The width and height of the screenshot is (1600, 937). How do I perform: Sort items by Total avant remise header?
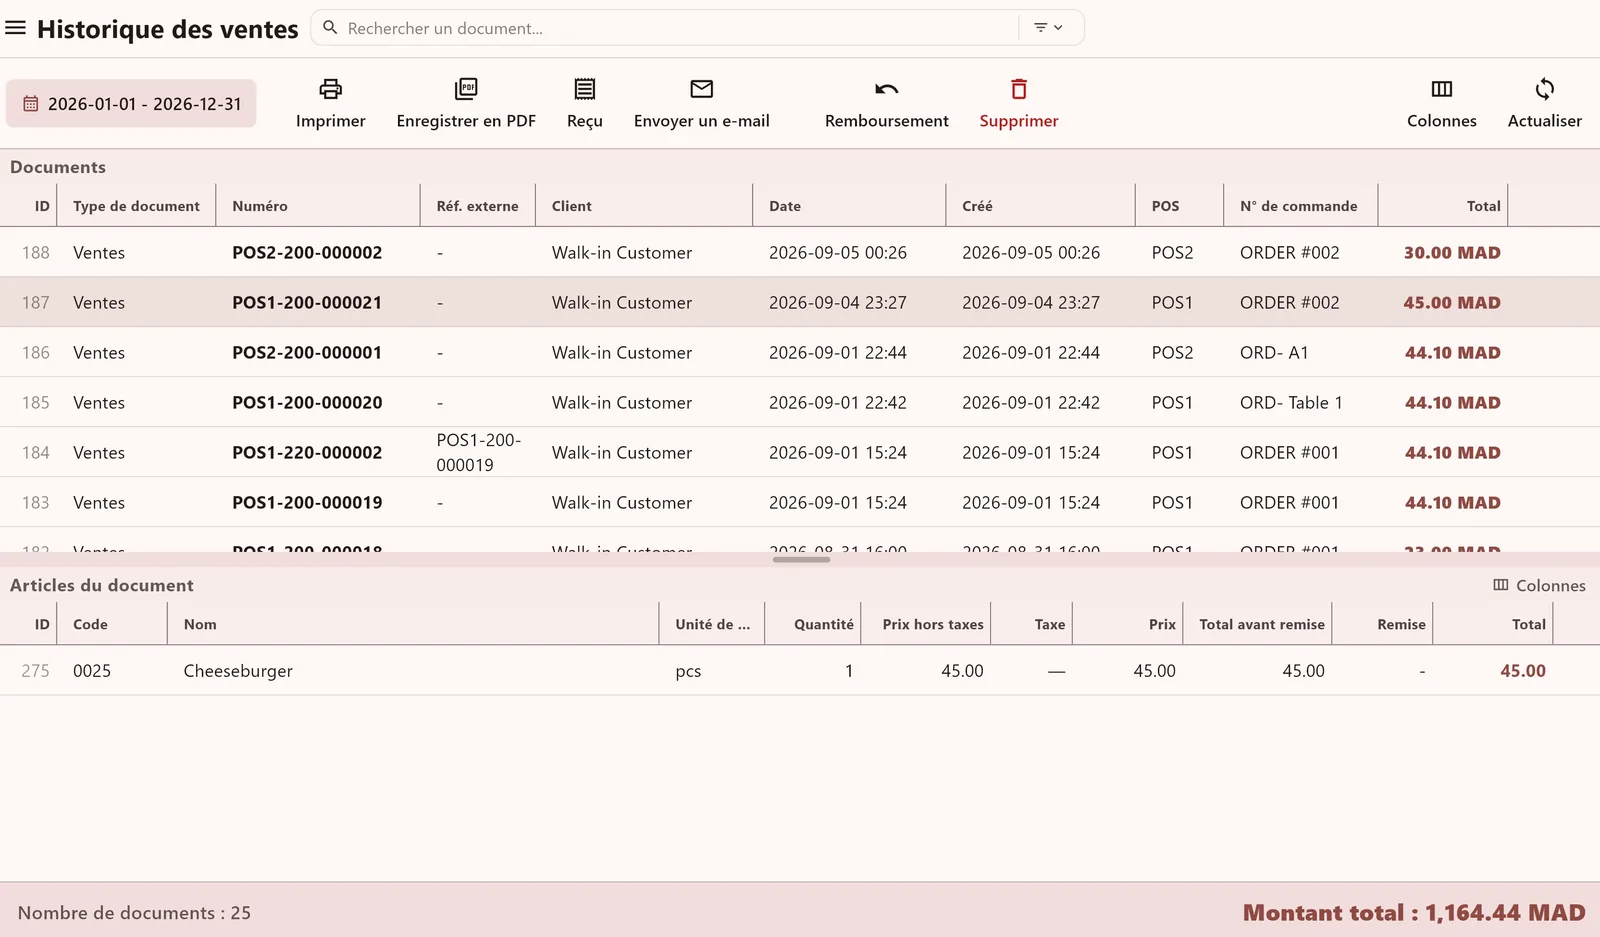(x=1262, y=624)
